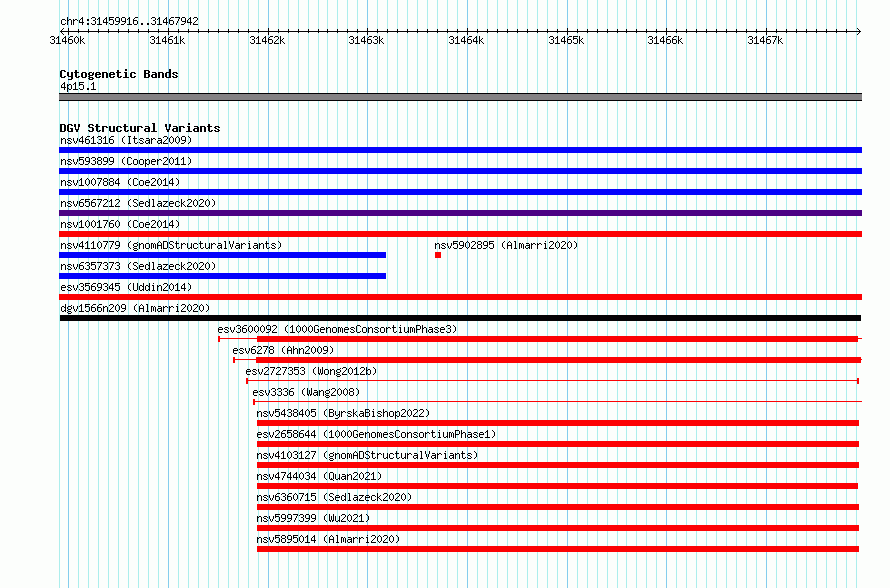This screenshot has width=890, height=588.
Task: Click the nsv461316 (Itsara2009) variant label
Action: [126, 140]
